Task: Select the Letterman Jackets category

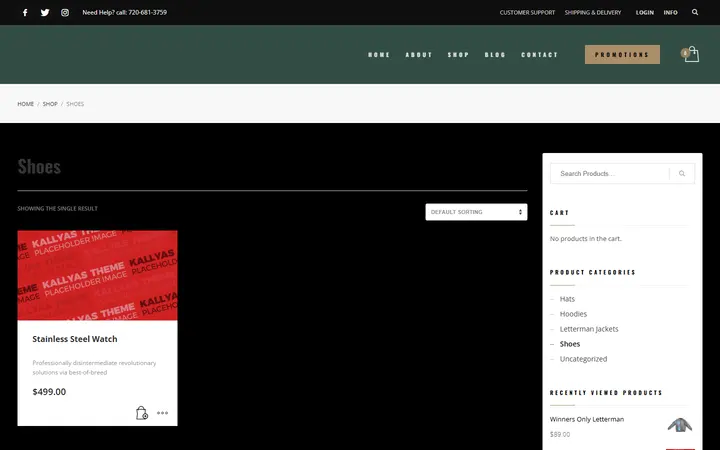Action: click(589, 329)
